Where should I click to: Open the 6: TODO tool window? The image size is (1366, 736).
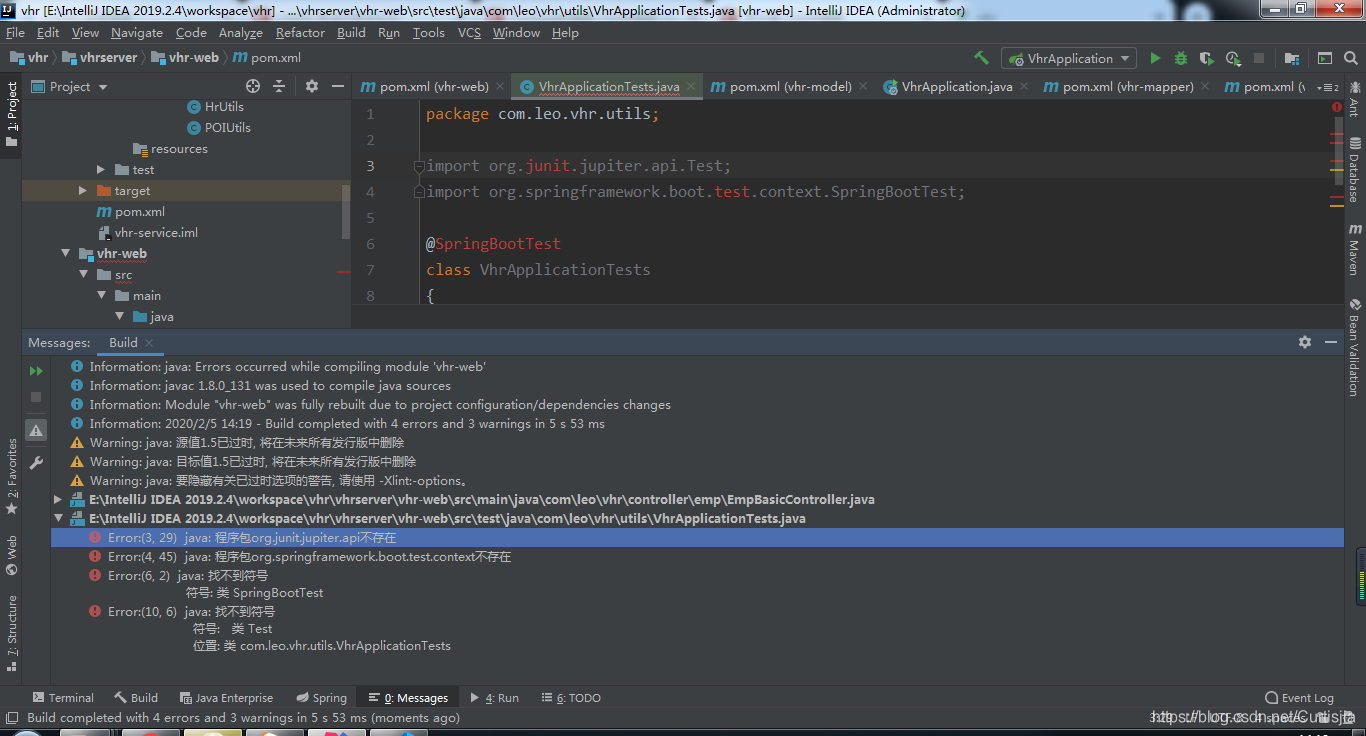click(x=570, y=698)
